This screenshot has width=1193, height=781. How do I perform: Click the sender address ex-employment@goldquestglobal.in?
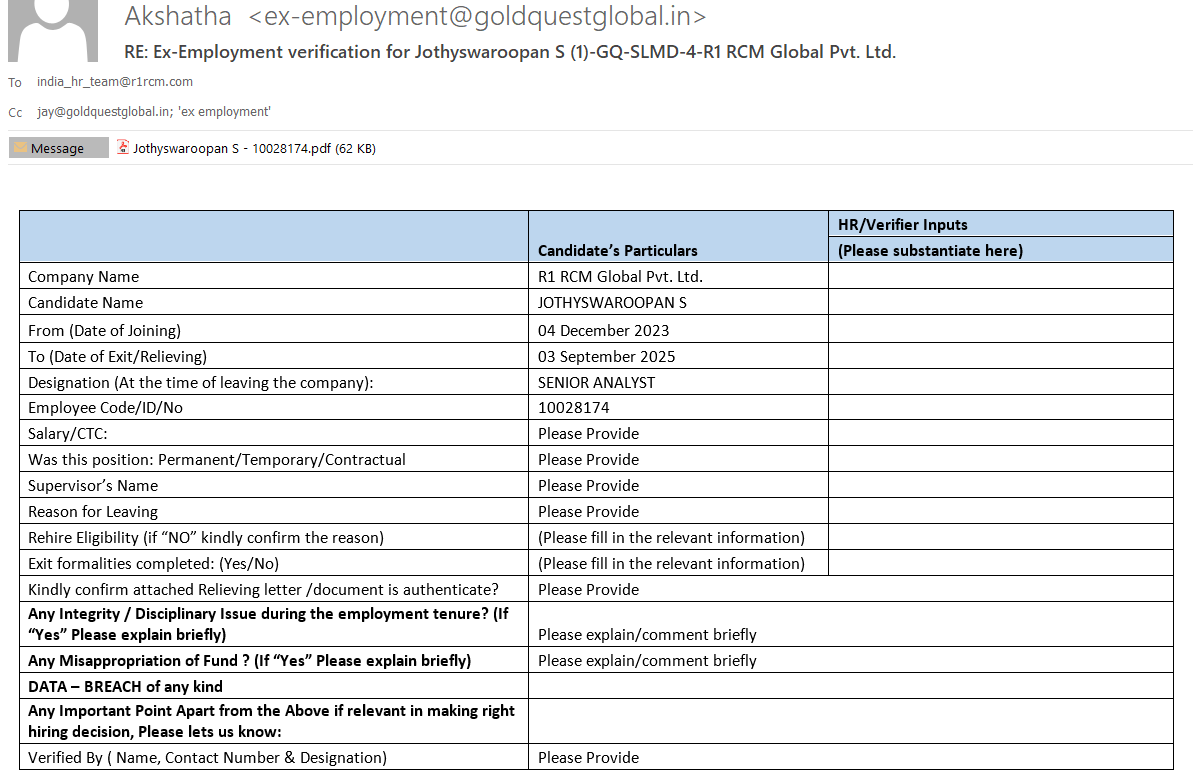pyautogui.click(x=477, y=16)
